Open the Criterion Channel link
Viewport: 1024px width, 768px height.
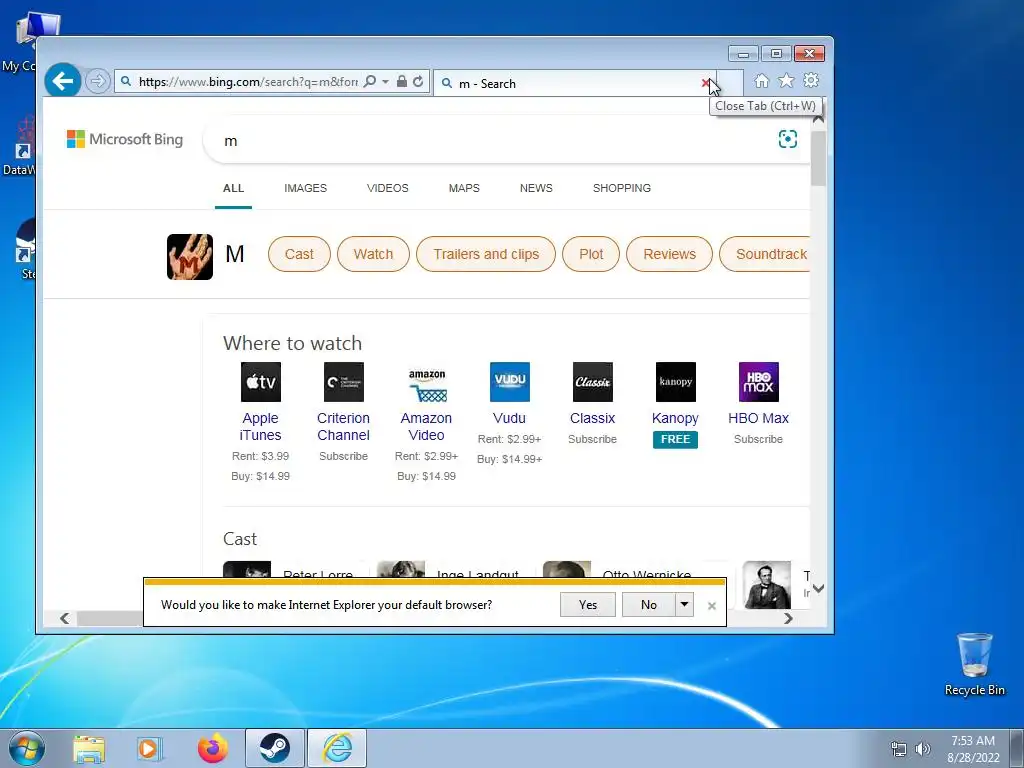(x=344, y=426)
